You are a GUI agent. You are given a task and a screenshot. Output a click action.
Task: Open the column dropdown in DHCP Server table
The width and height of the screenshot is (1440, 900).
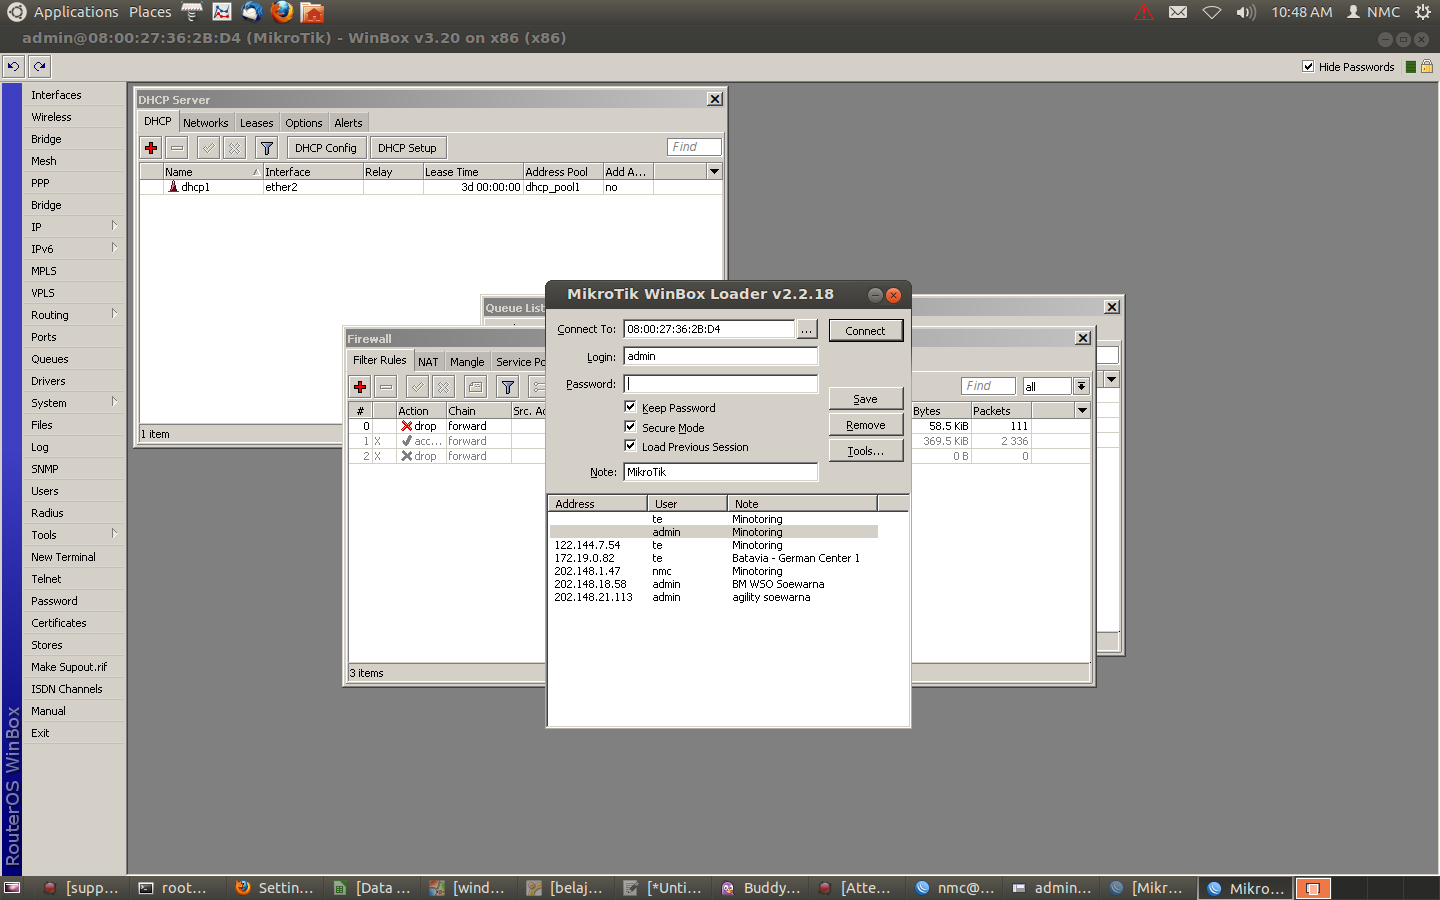pyautogui.click(x=714, y=172)
